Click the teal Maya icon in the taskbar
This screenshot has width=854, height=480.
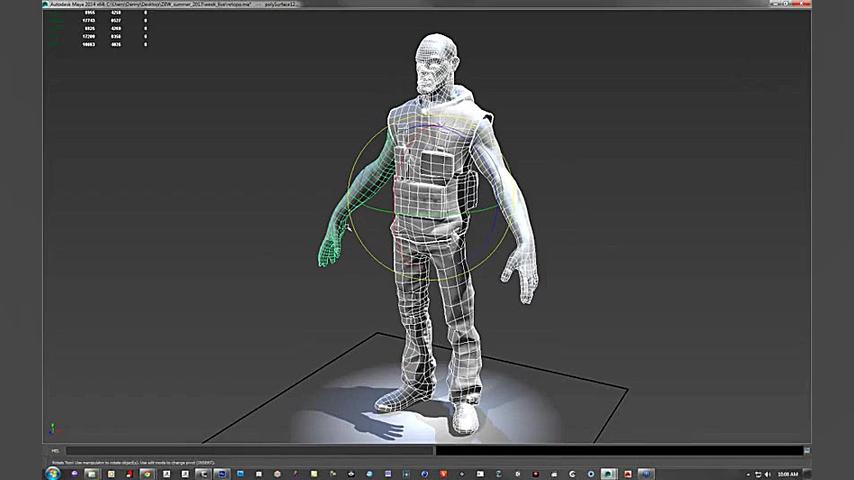tap(609, 474)
